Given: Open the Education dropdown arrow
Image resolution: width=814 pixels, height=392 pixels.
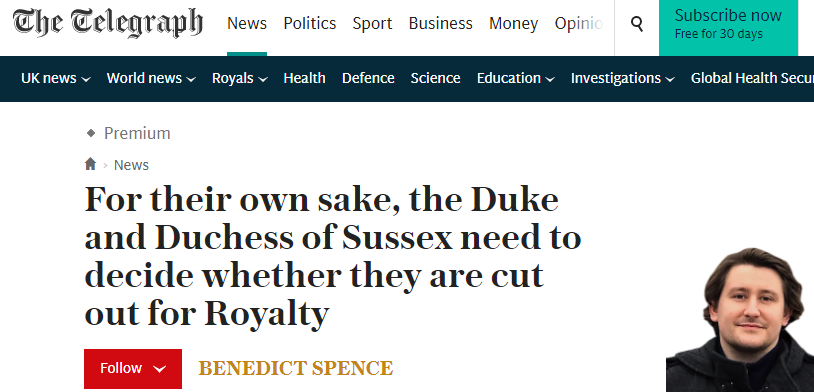Looking at the screenshot, I should click(x=550, y=79).
